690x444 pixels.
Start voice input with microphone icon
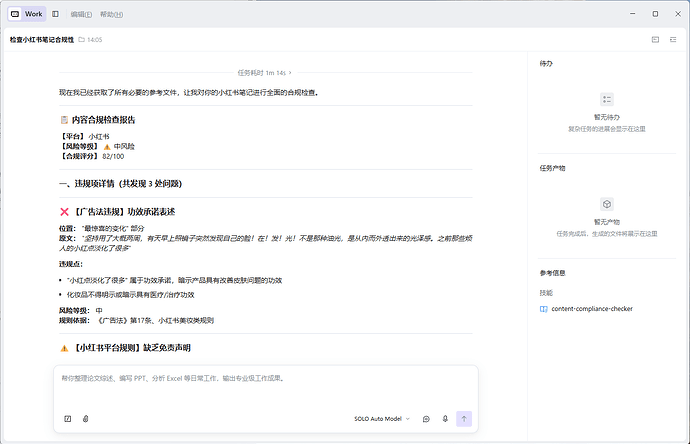pyautogui.click(x=445, y=419)
